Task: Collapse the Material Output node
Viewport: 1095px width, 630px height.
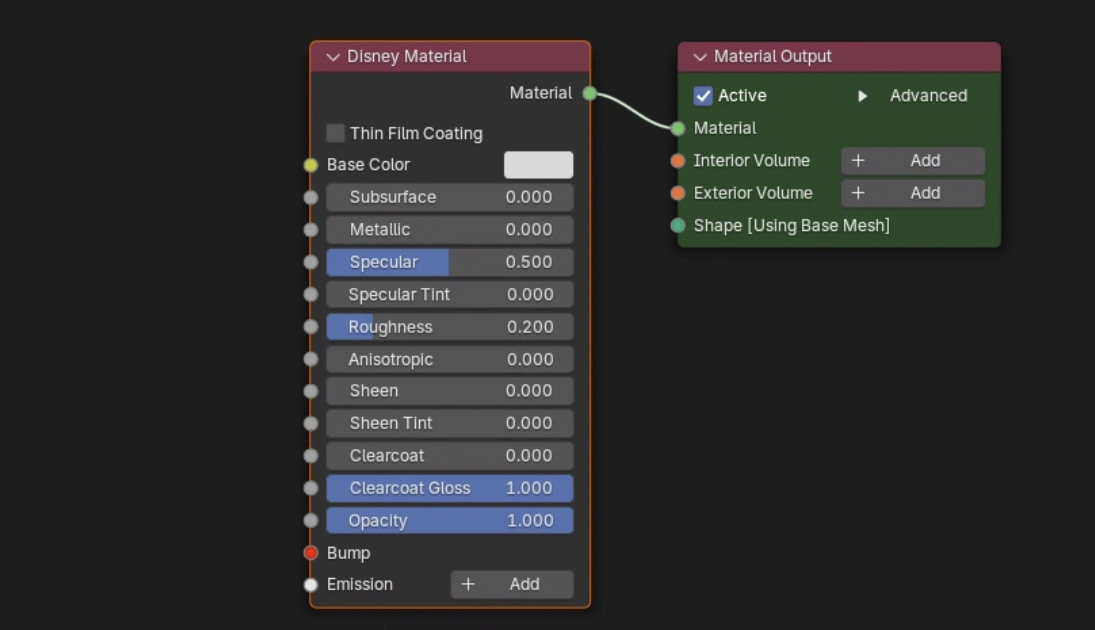Action: click(x=700, y=57)
